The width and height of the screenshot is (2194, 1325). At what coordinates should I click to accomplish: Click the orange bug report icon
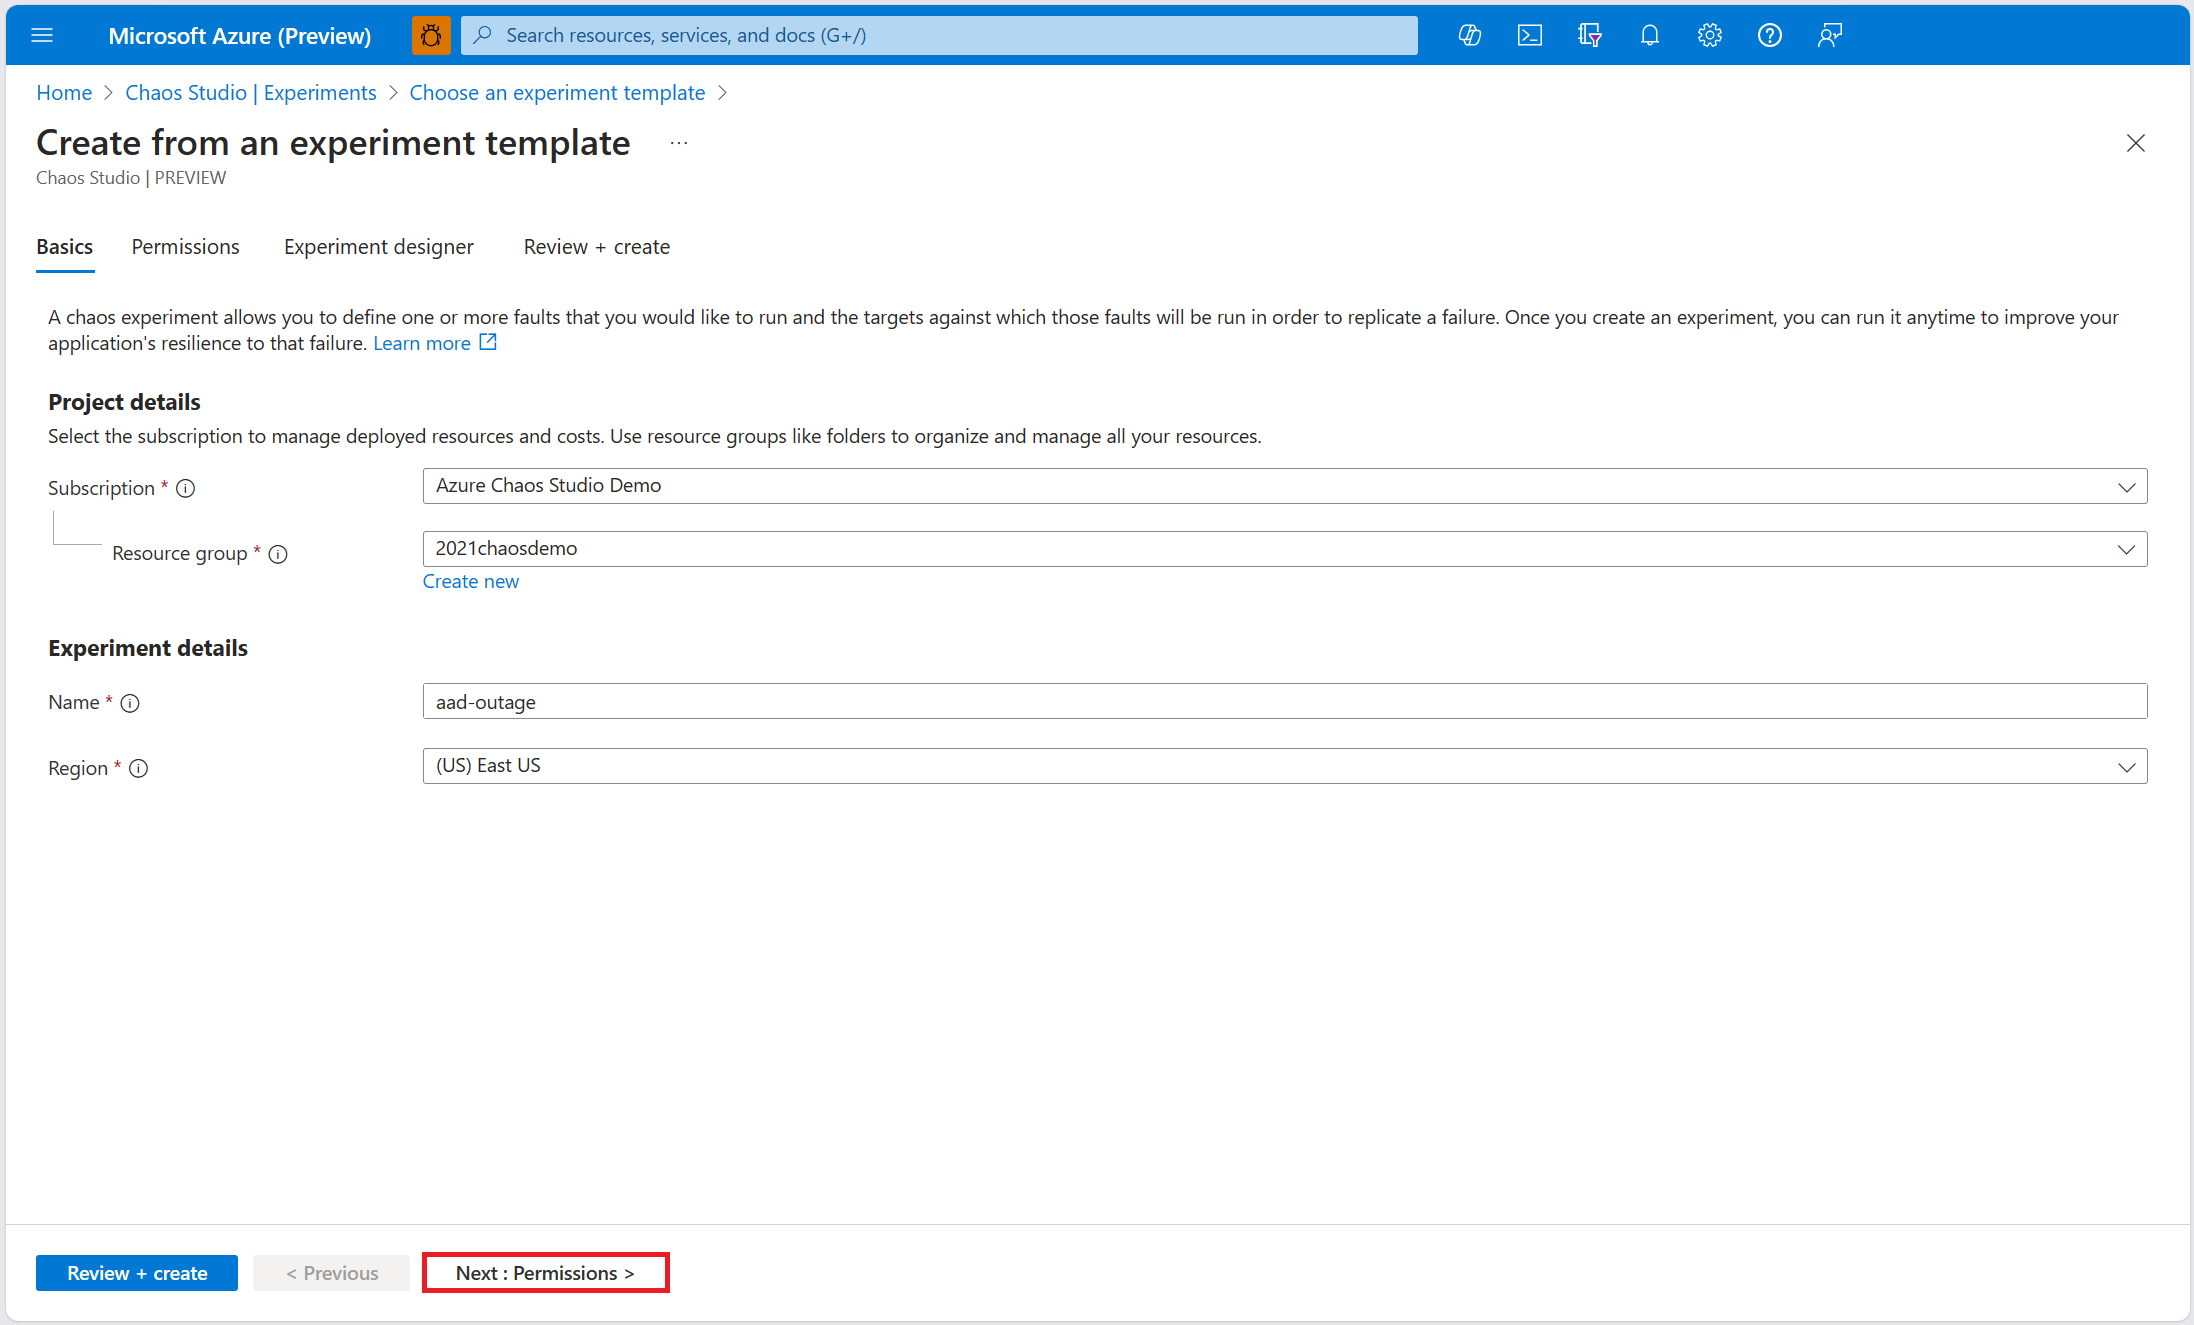pos(430,35)
